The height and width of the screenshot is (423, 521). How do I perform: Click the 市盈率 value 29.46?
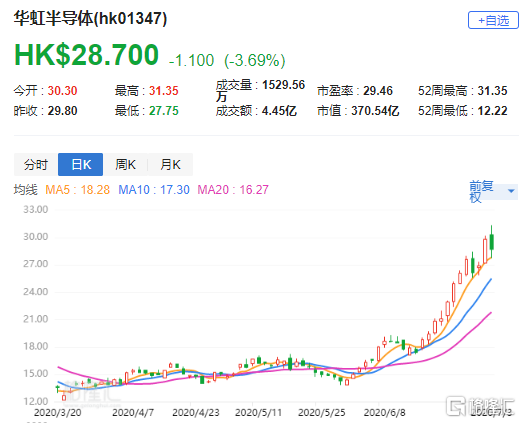[x=378, y=91]
